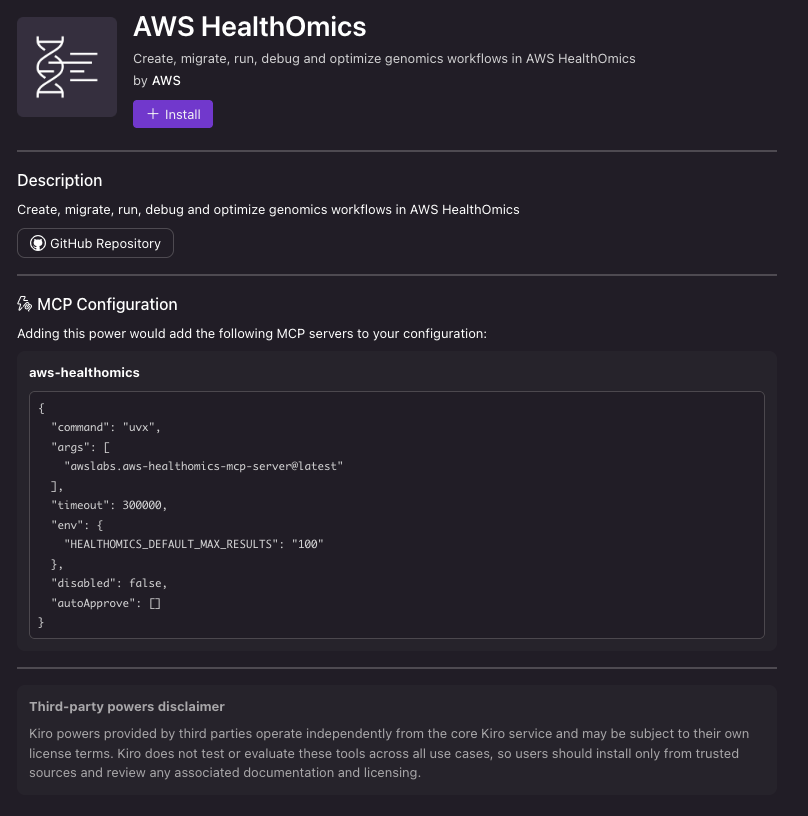The width and height of the screenshot is (808, 816).
Task: Click the Description section heading
Action: coord(59,180)
